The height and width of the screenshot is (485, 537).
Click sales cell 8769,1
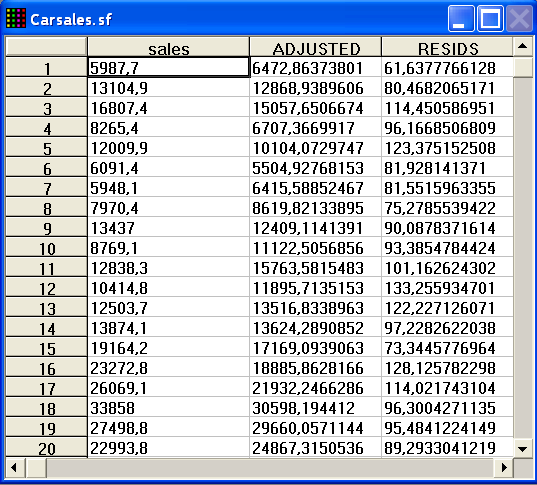point(168,247)
